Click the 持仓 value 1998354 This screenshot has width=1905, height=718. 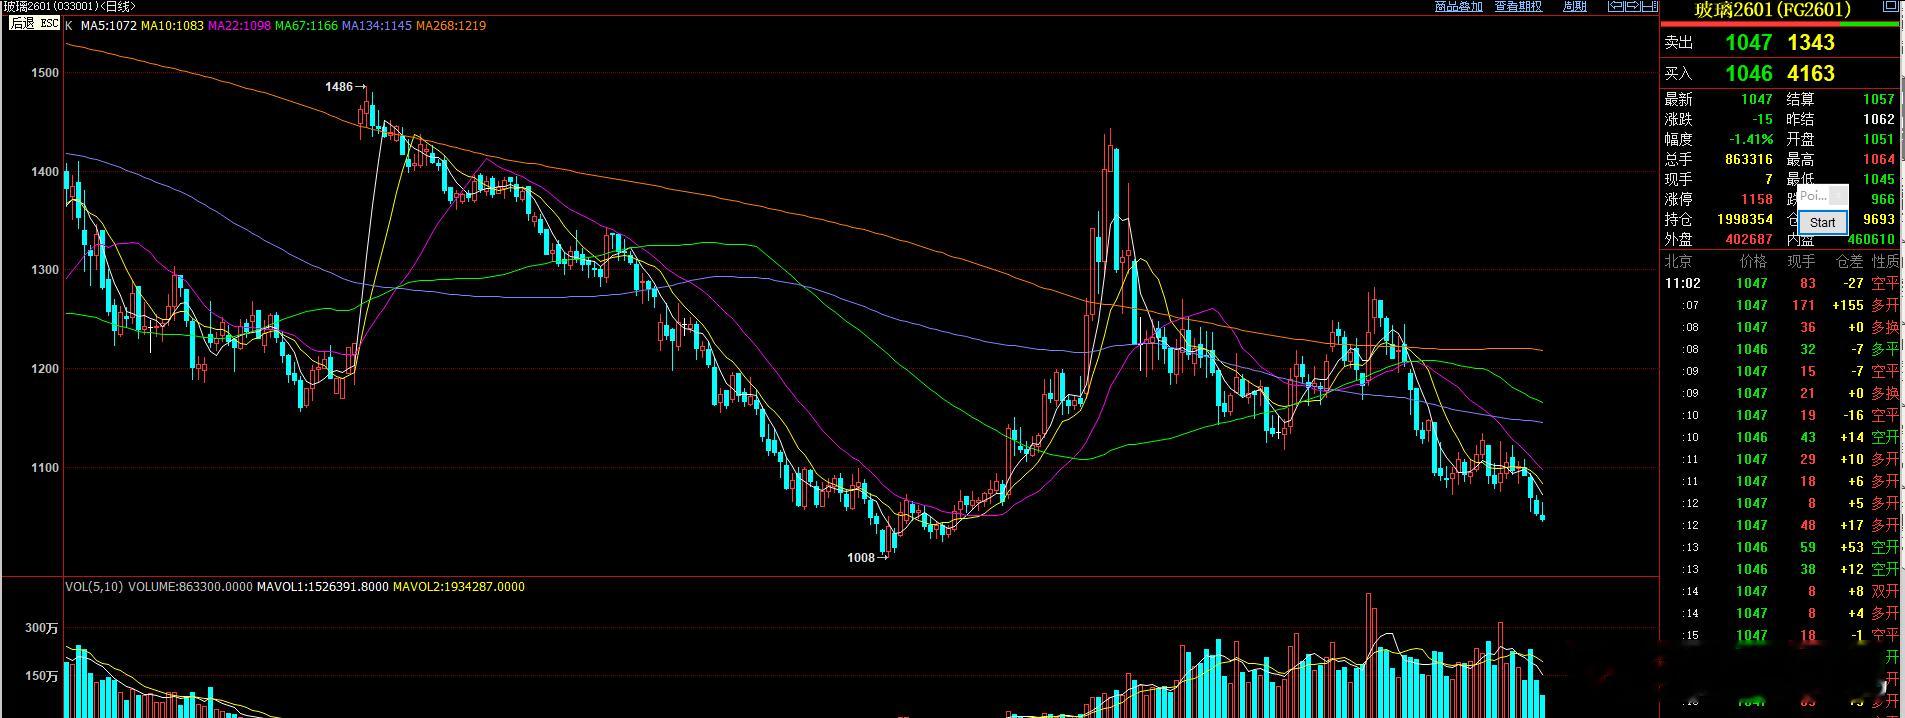pos(1745,219)
